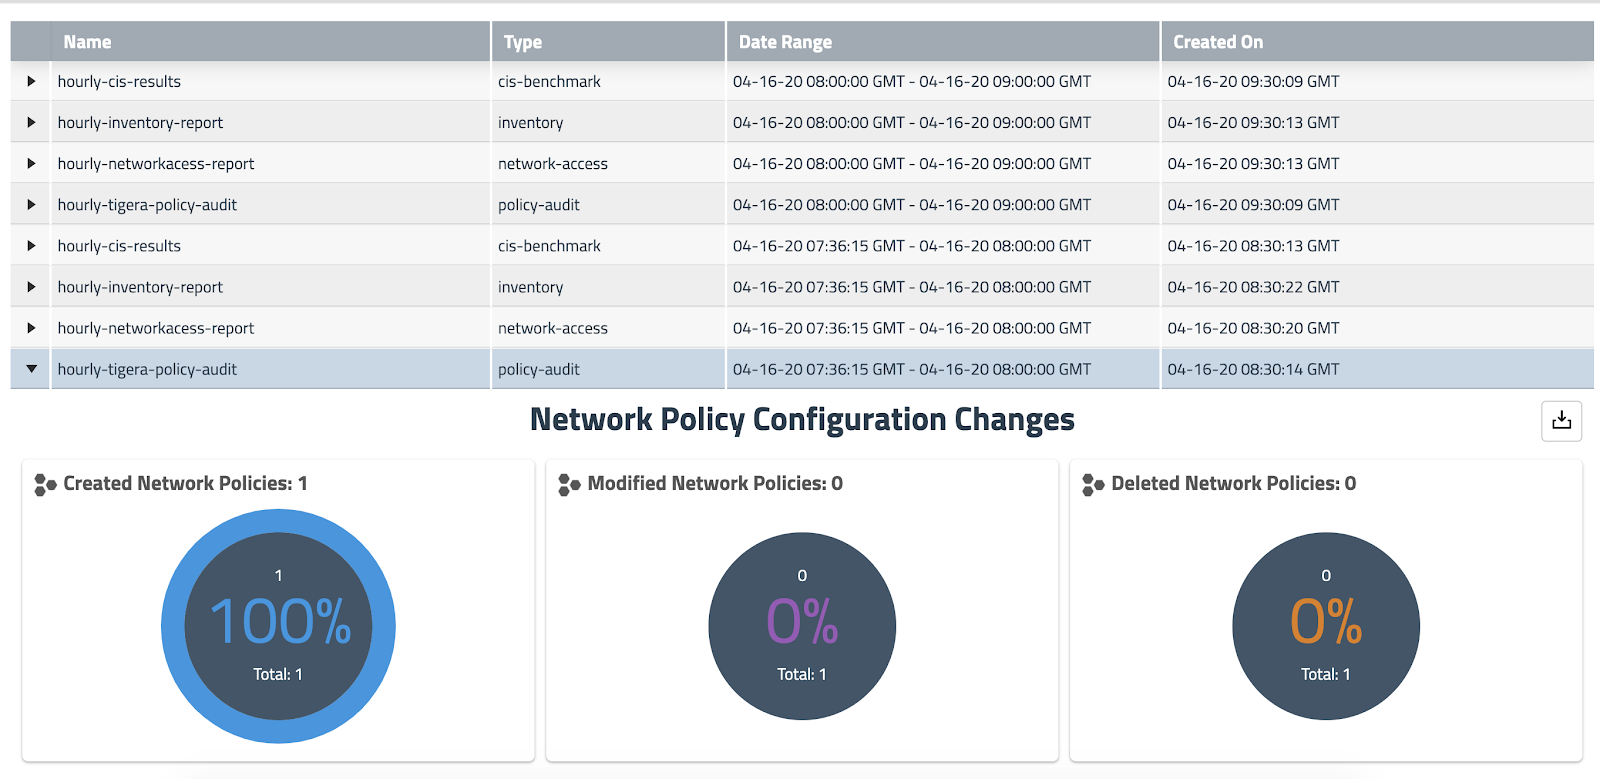The width and height of the screenshot is (1600, 779).
Task: Click the icon beside Deleted Network Policies
Action: coord(1093,485)
